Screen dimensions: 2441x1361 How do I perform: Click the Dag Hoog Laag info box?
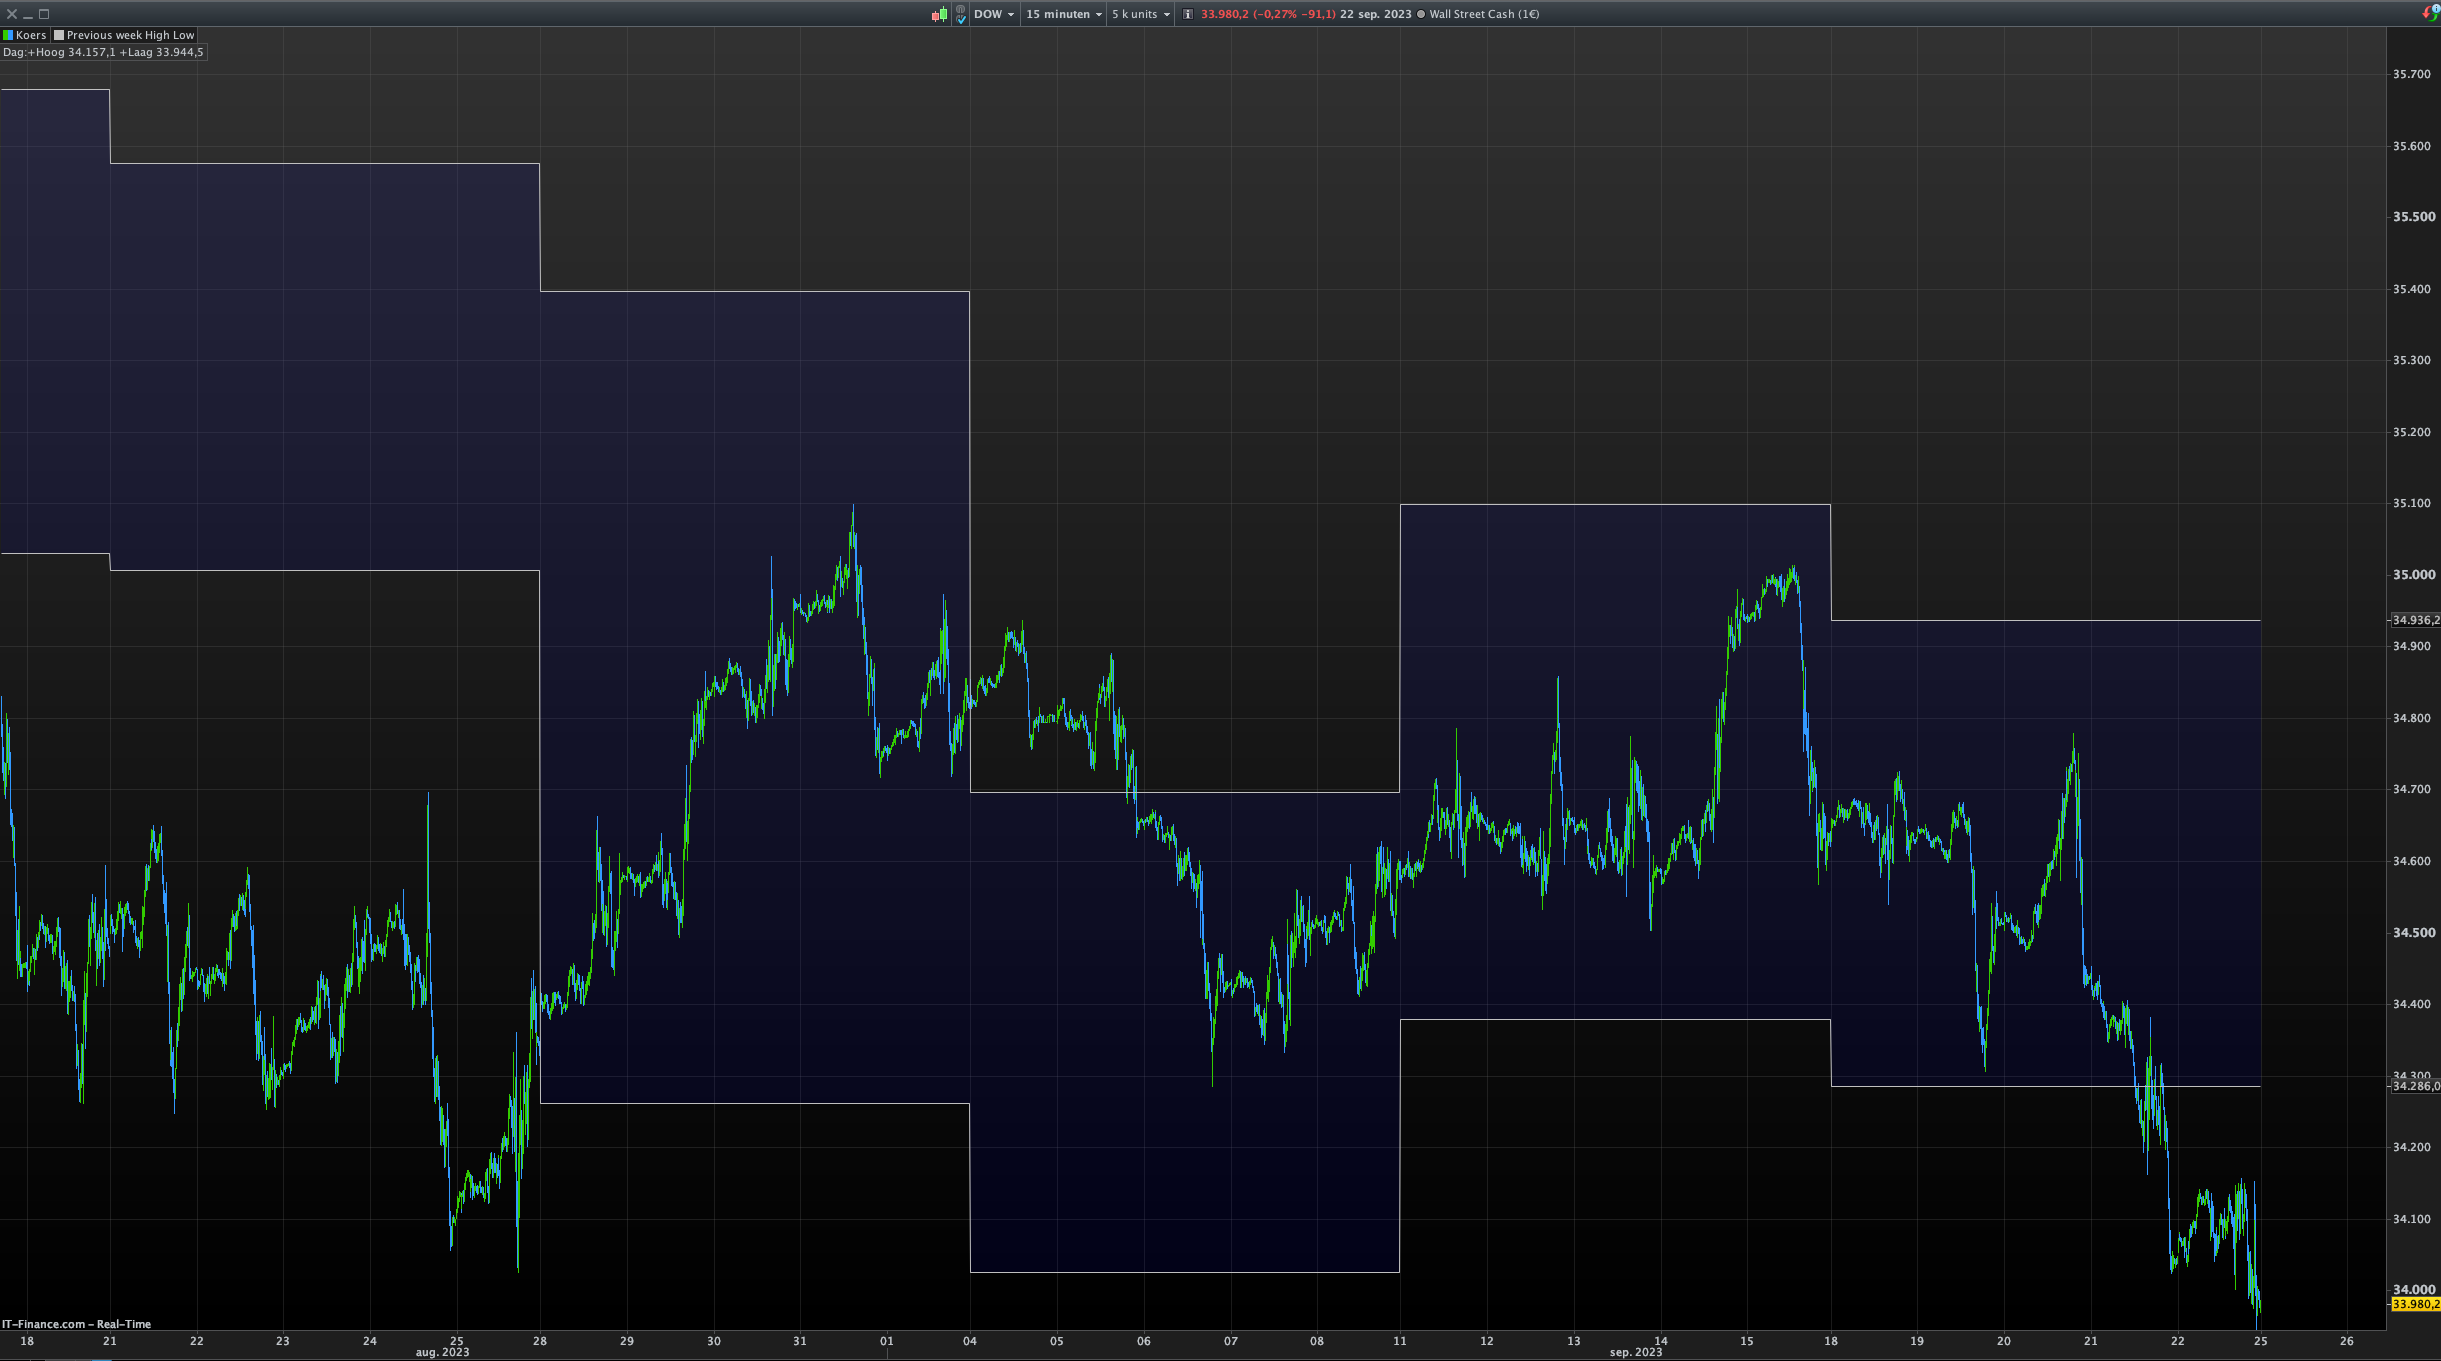click(x=103, y=52)
